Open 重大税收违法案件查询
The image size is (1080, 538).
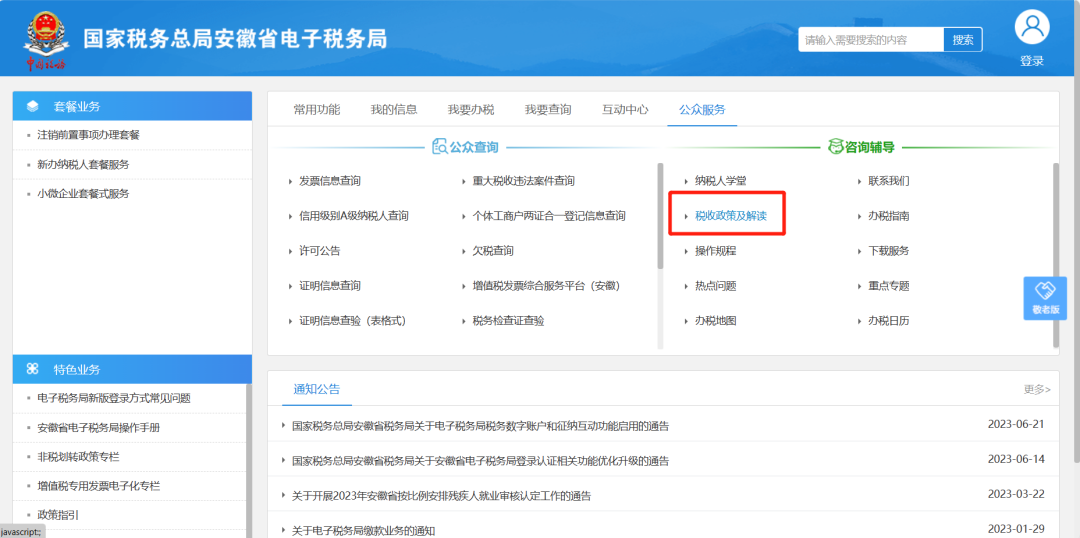(x=523, y=181)
